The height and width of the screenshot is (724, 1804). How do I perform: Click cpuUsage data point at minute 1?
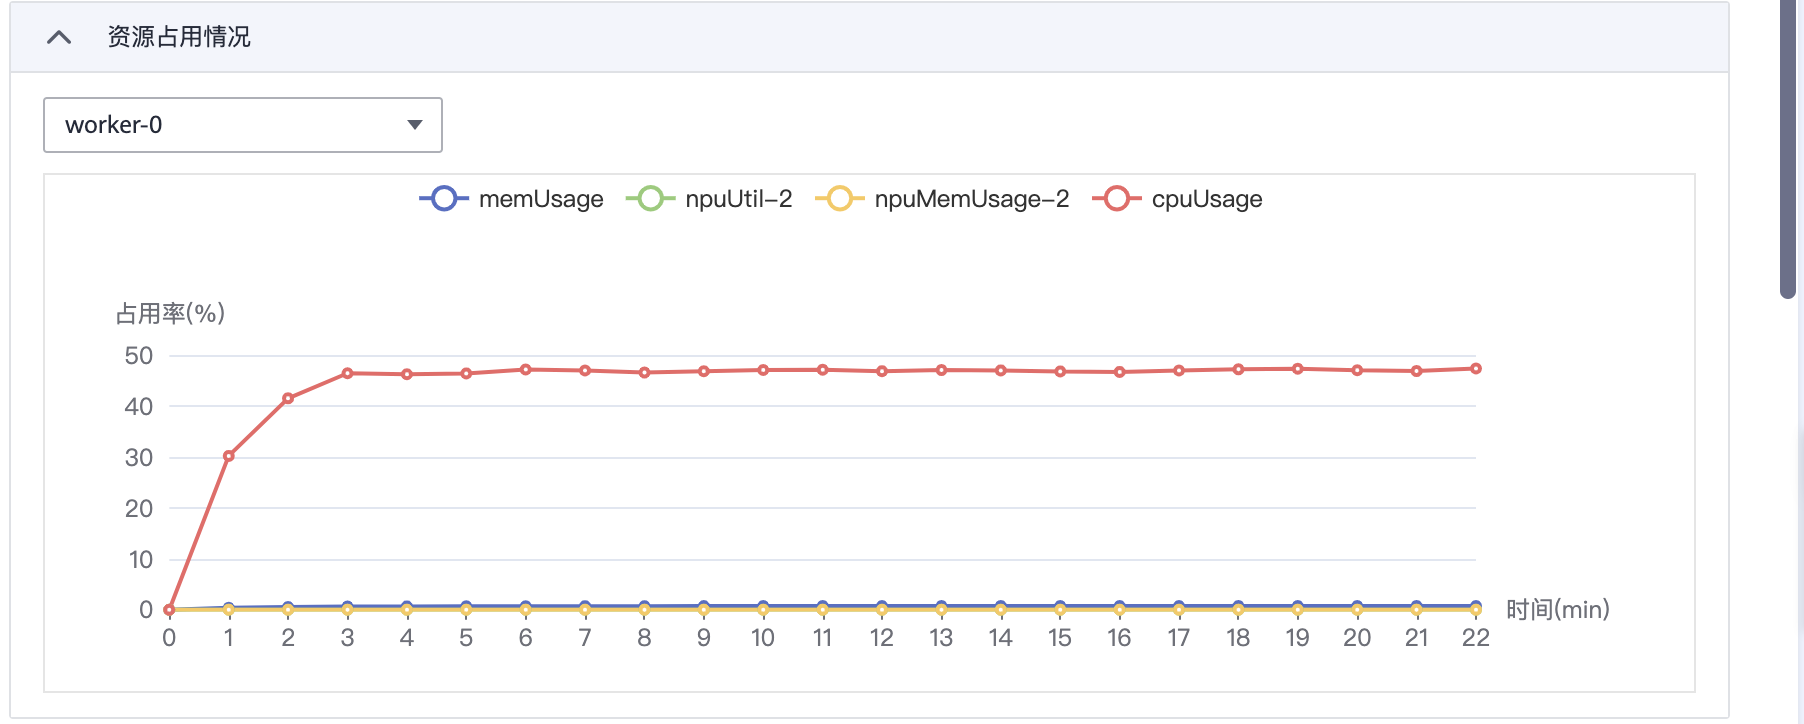pos(229,456)
